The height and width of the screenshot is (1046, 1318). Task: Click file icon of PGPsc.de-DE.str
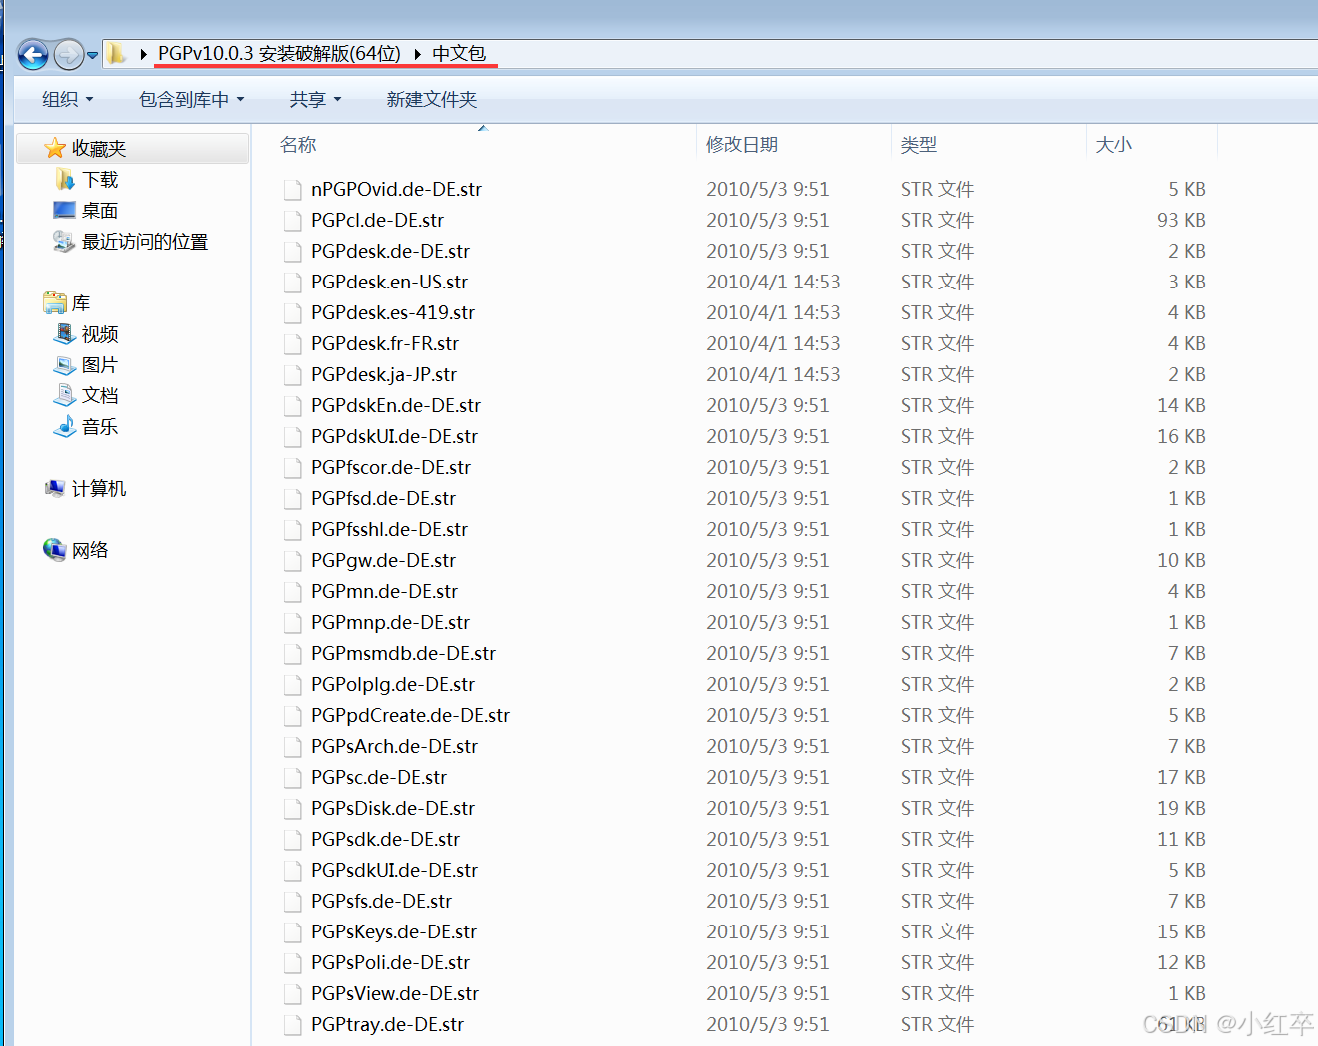pos(292,779)
